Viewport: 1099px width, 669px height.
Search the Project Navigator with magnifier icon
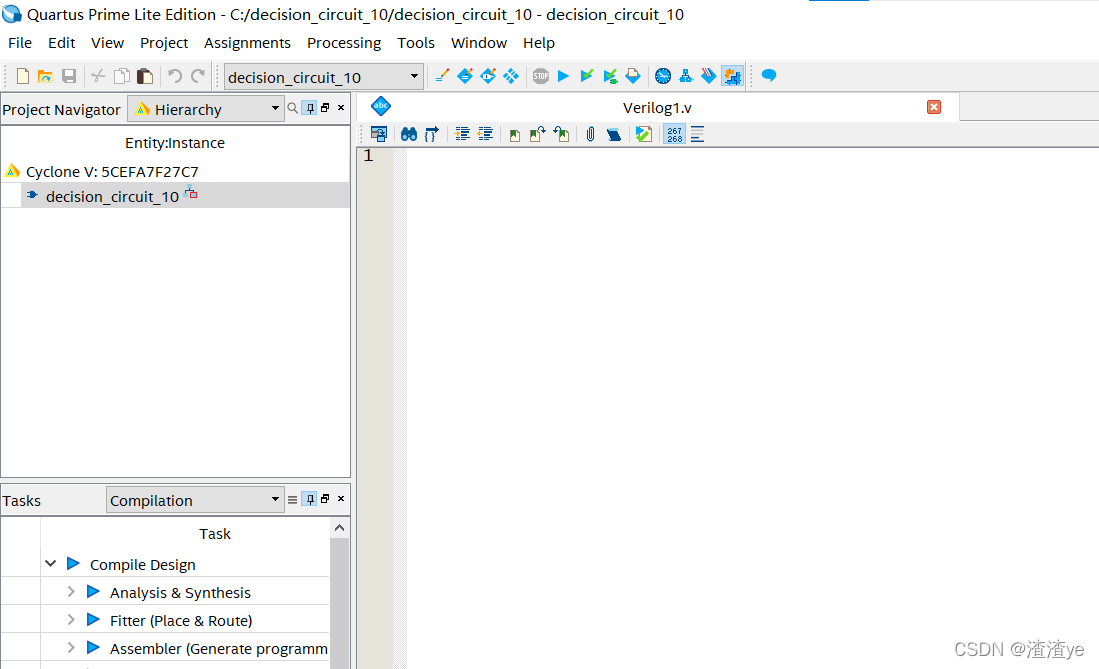click(x=292, y=108)
